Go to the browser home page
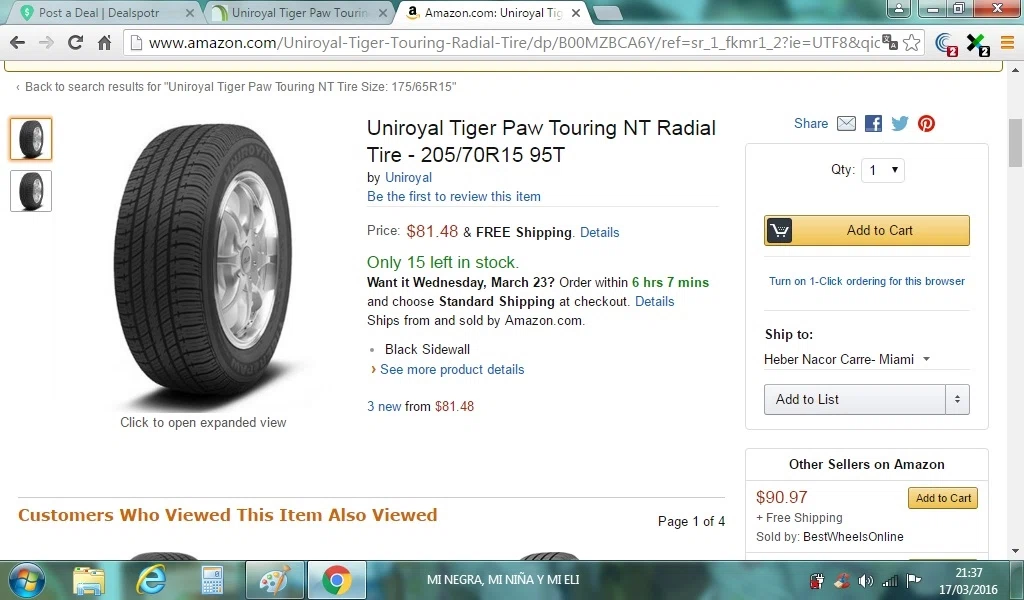1024x600 pixels. click(x=104, y=43)
